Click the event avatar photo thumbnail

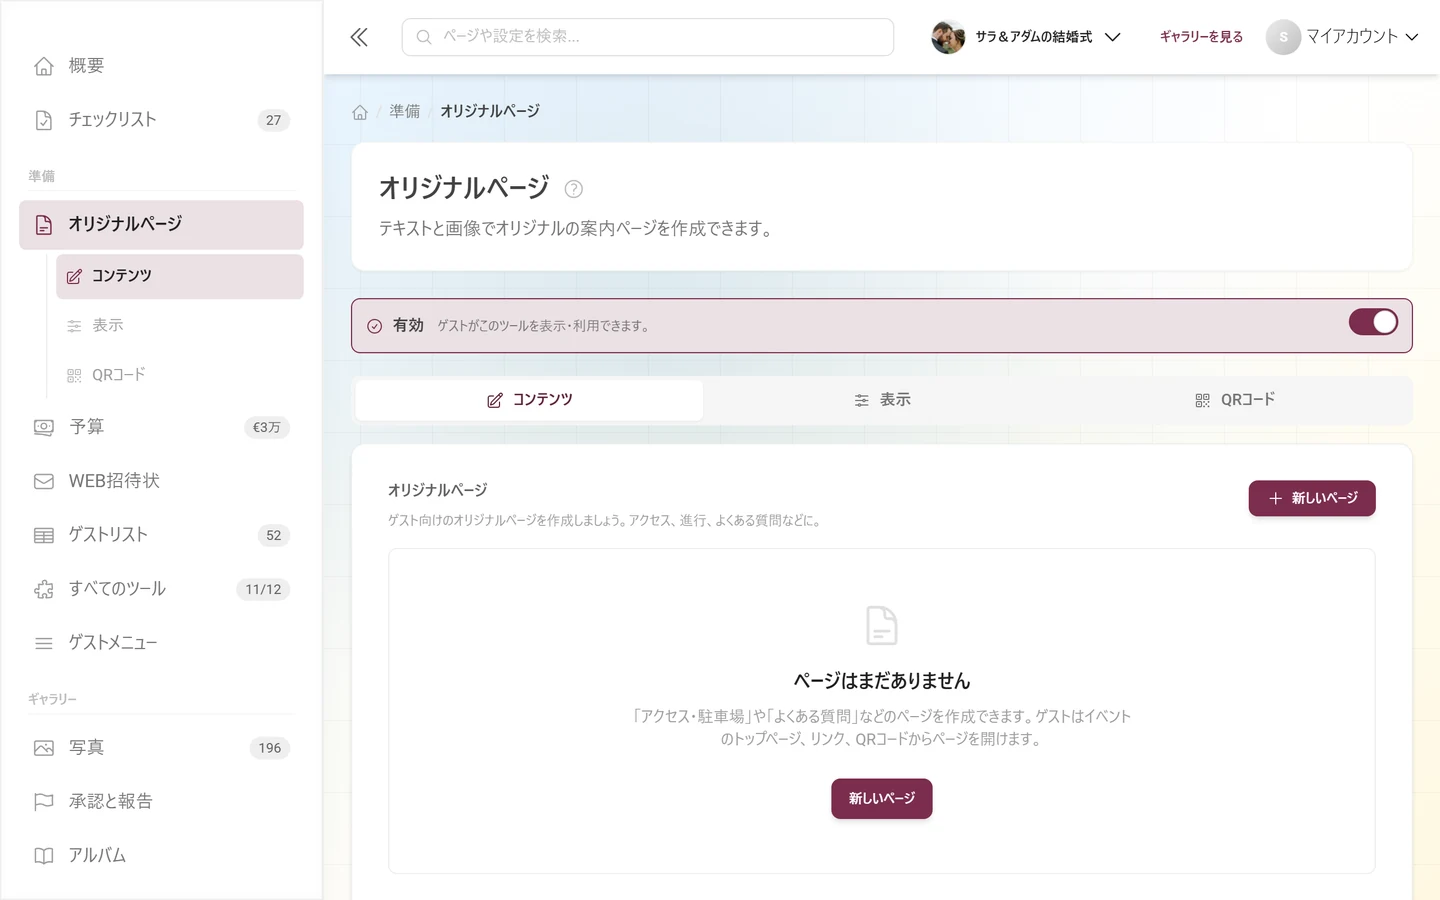[948, 37]
